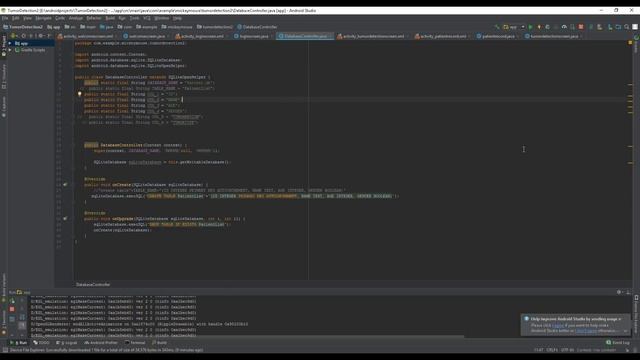Open the Navigate menu
This screenshot has height=360, width=640.
[43, 18]
